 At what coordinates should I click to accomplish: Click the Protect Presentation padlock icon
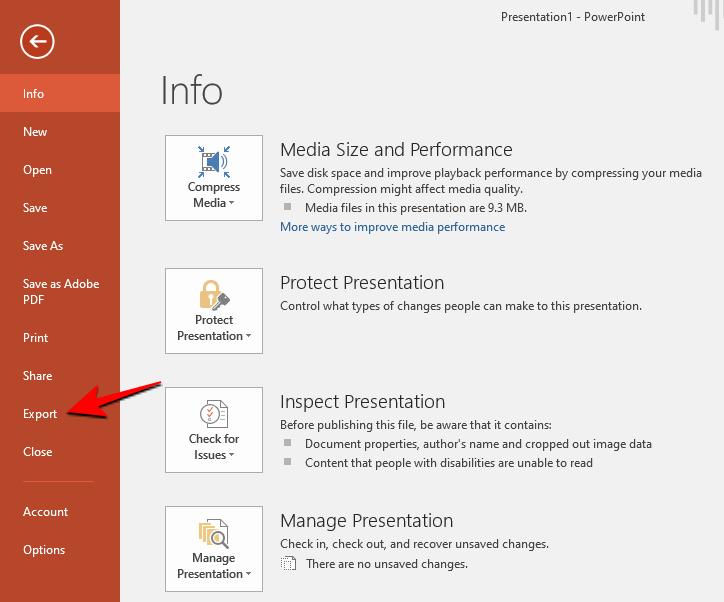coord(214,294)
